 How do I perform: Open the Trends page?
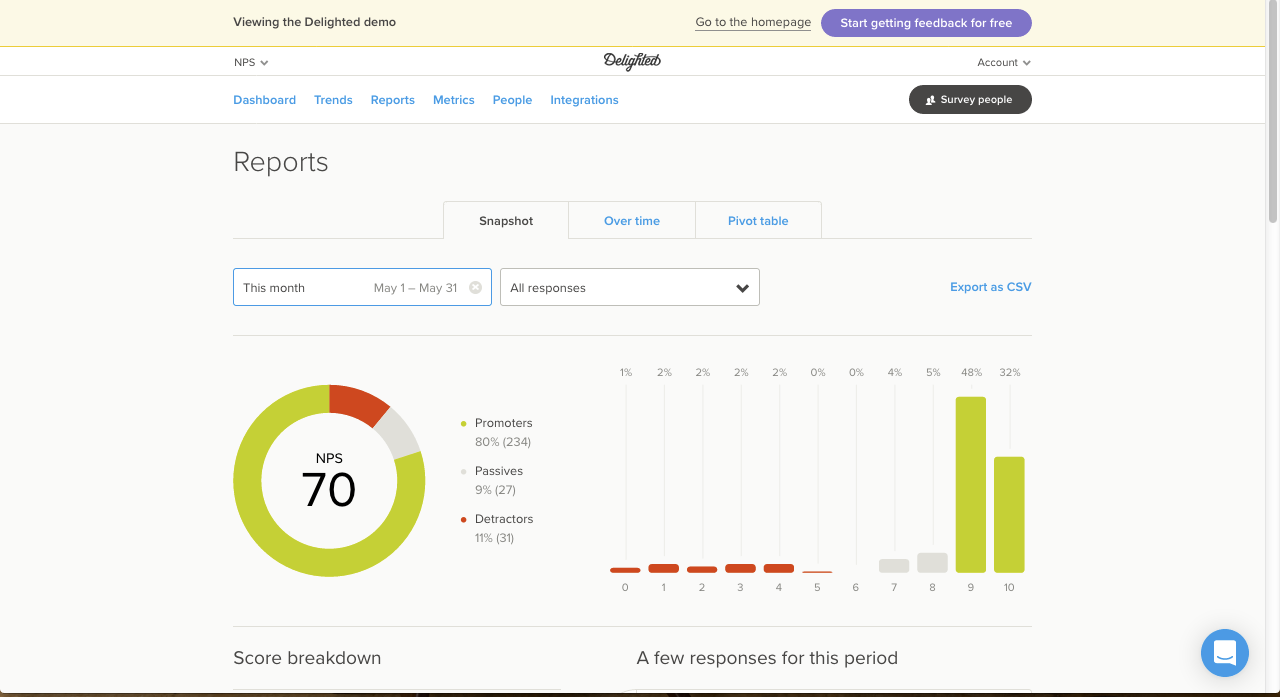[333, 100]
